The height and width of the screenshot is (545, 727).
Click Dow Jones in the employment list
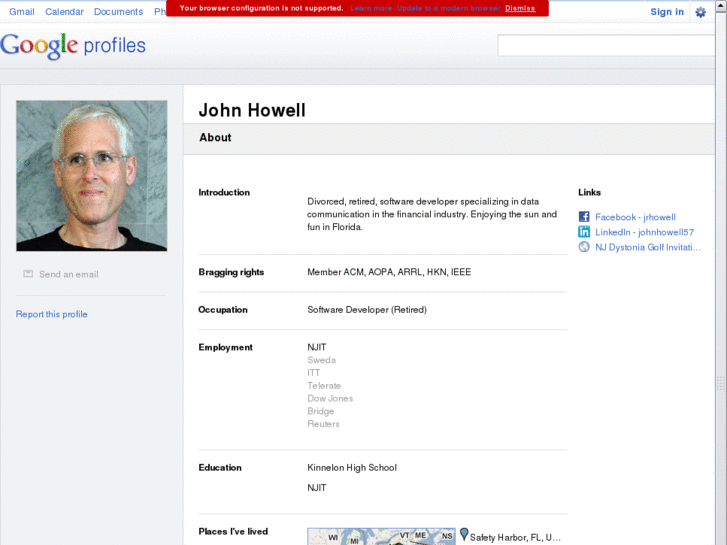pos(330,398)
